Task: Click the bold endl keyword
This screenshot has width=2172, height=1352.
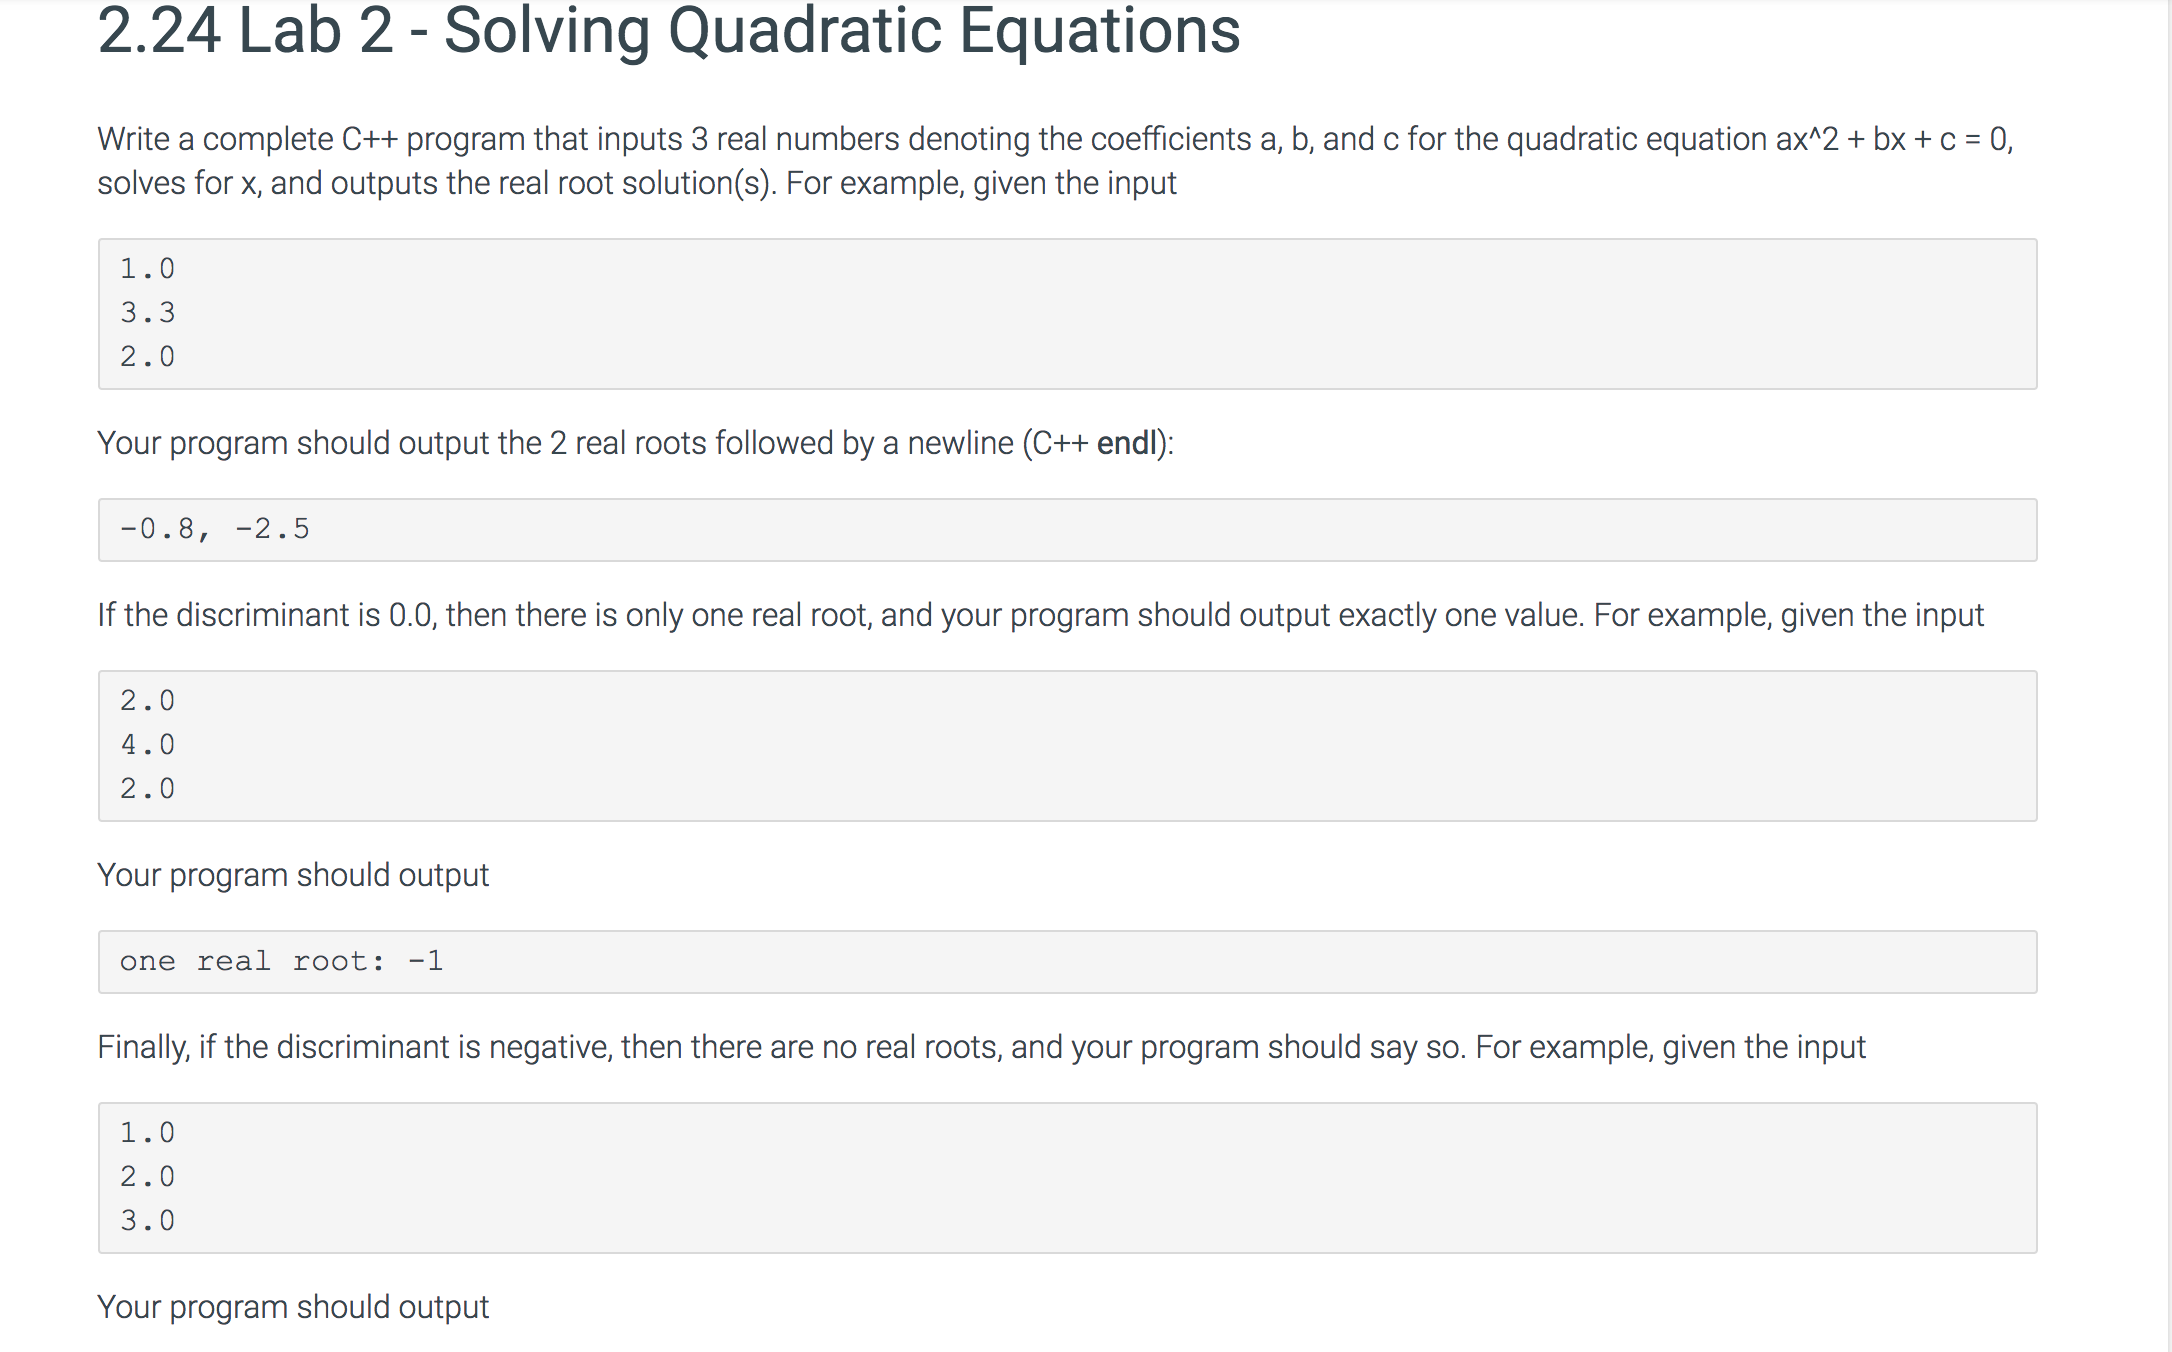Action: (x=1126, y=443)
